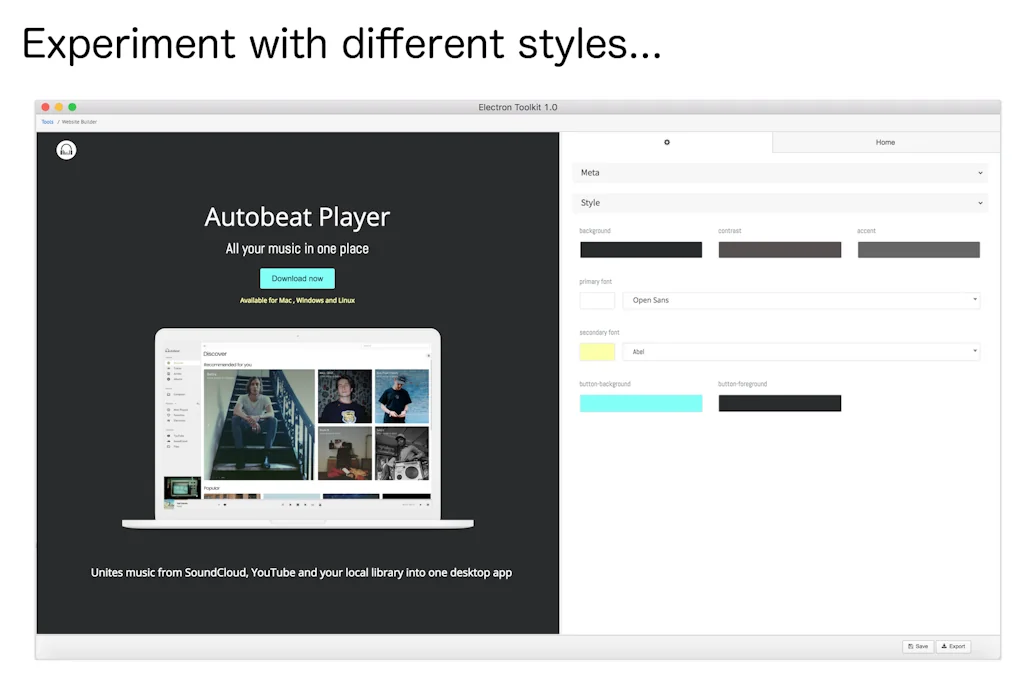Screen dimensions: 1024x681
Task: Click the headphones logo in the site preview
Action: pos(65,149)
